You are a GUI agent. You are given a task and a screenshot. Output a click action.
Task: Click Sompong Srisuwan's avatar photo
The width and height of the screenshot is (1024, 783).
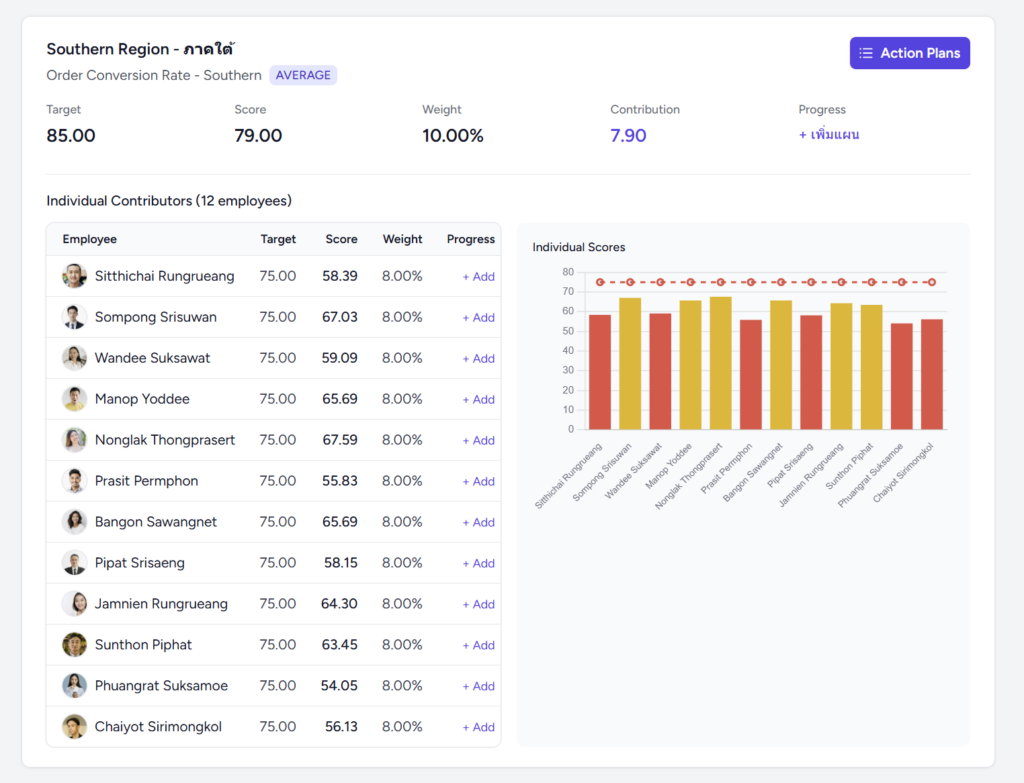pyautogui.click(x=74, y=317)
